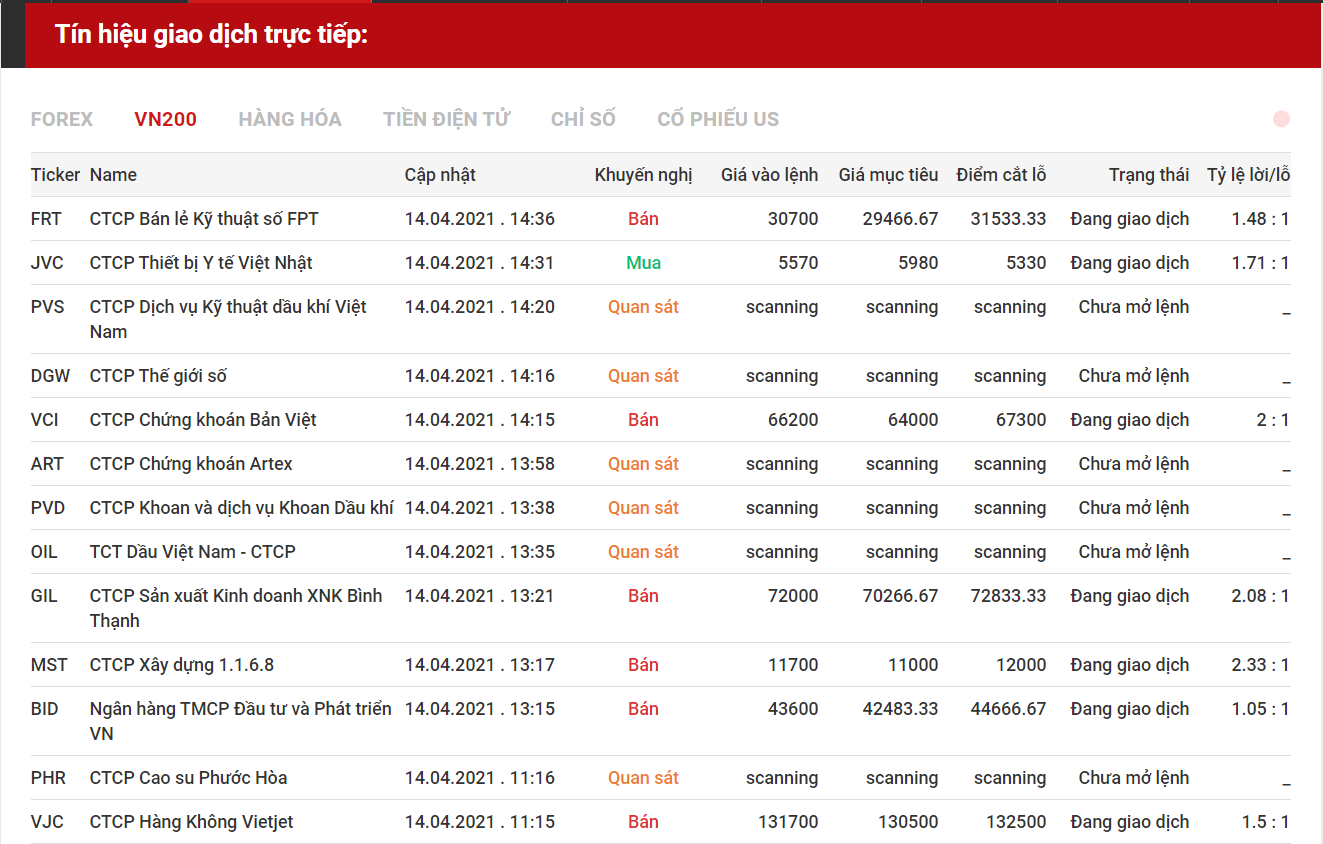1323x844 pixels.
Task: Click the Name column header
Action: pyautogui.click(x=113, y=175)
